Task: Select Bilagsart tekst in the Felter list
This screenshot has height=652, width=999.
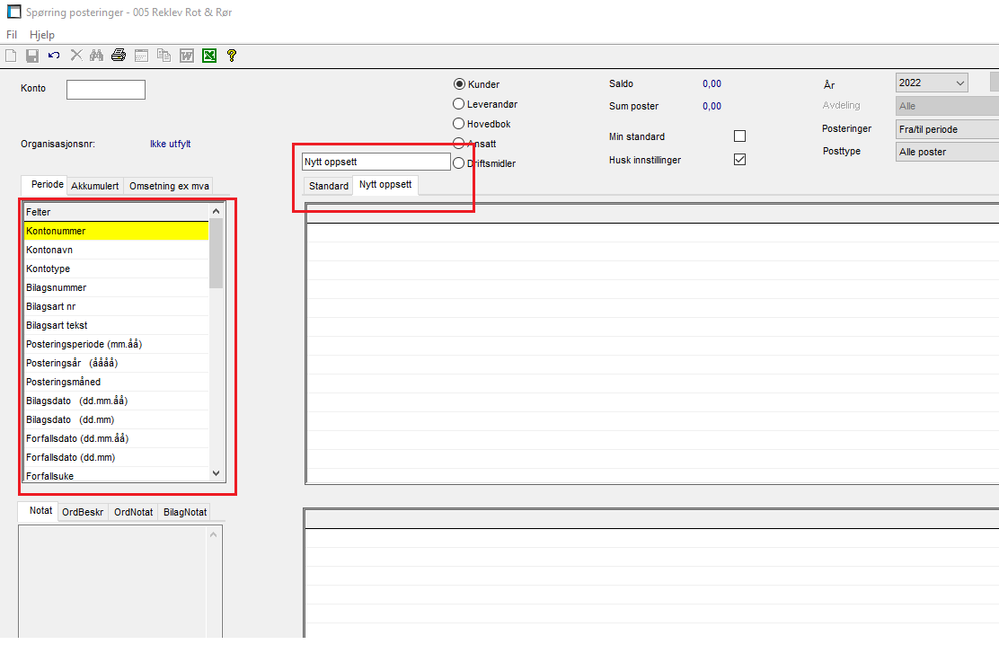Action: (117, 325)
